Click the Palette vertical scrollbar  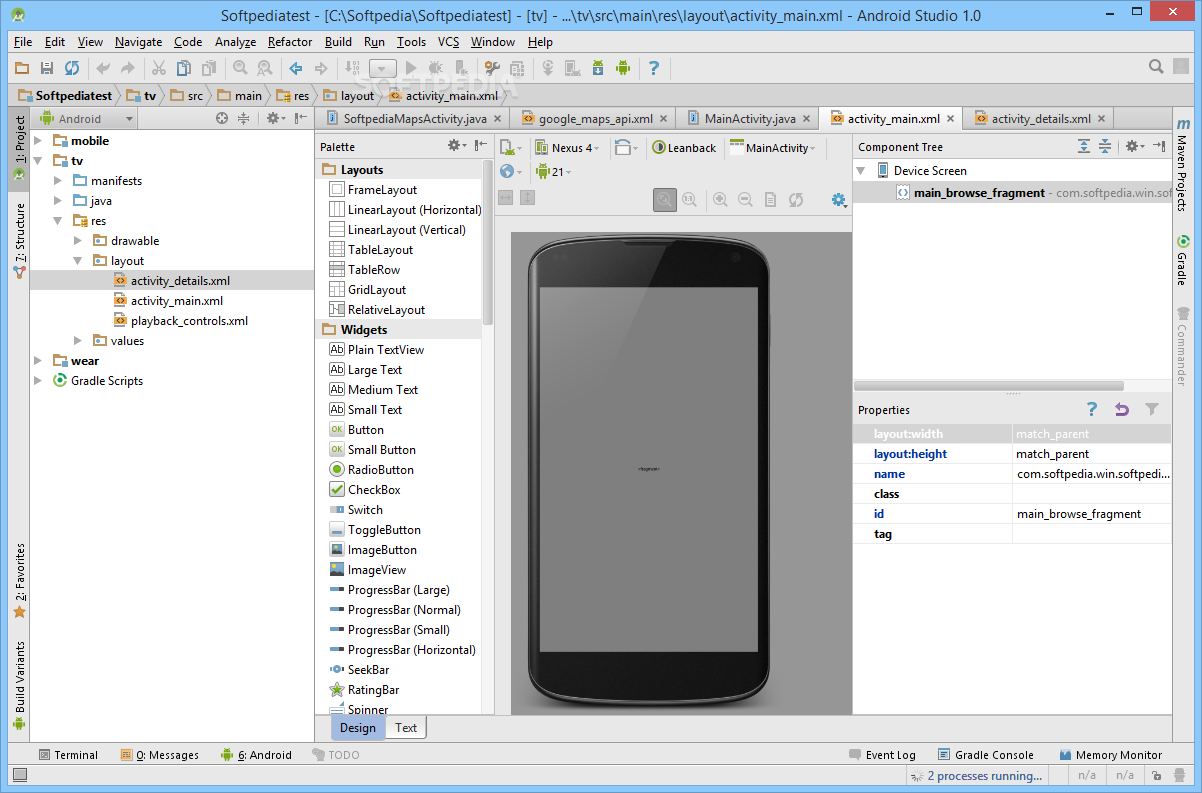coord(487,245)
